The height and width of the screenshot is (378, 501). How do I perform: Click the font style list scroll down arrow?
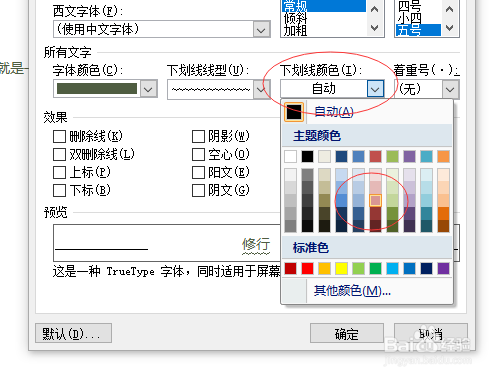tap(375, 28)
